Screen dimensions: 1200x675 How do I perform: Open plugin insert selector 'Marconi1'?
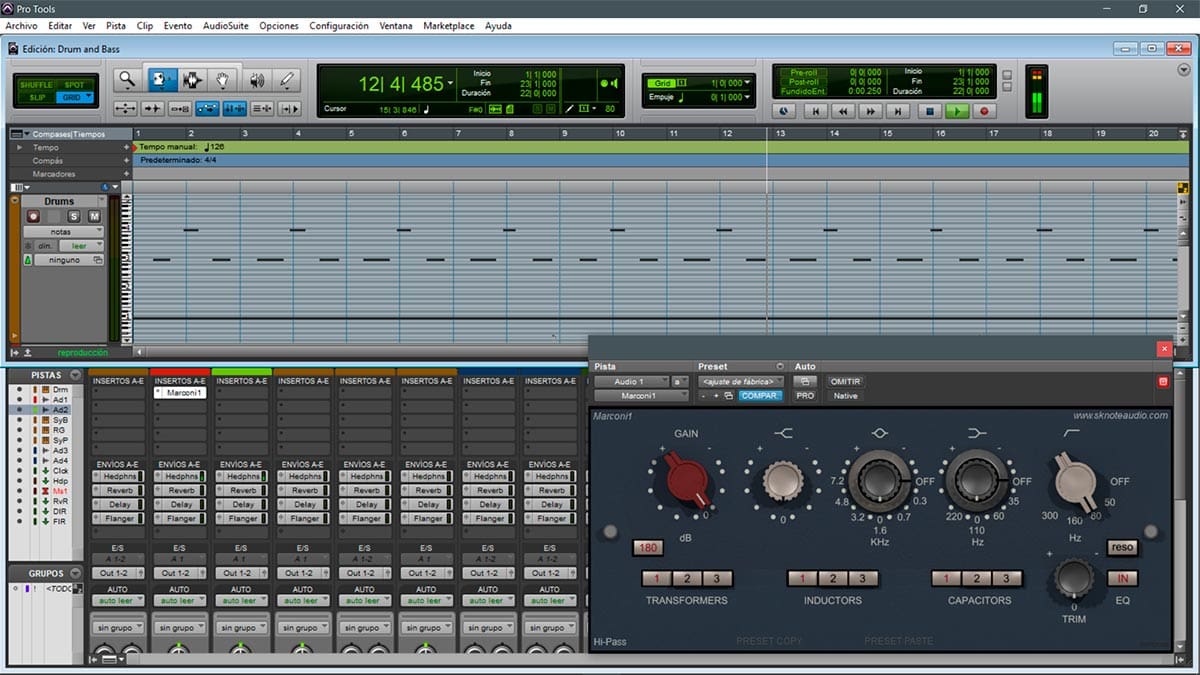click(642, 396)
